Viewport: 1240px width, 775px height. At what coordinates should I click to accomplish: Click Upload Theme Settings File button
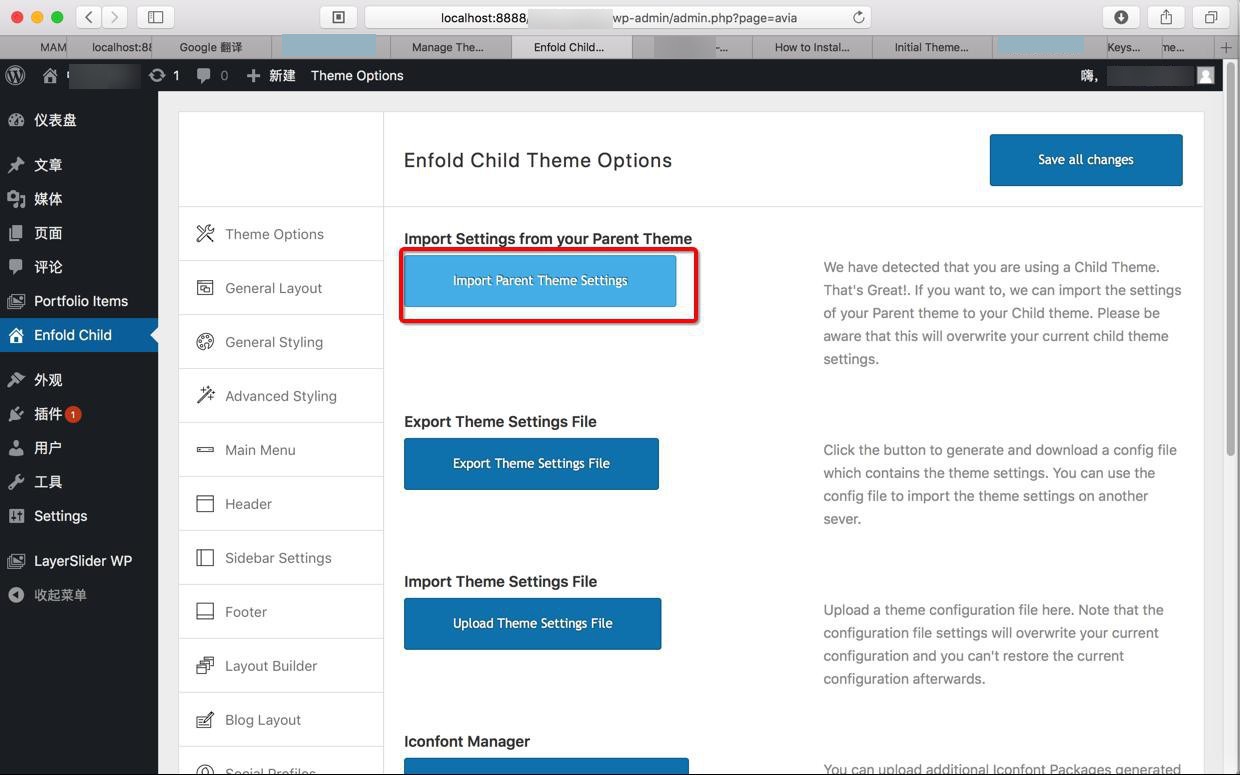click(x=532, y=624)
